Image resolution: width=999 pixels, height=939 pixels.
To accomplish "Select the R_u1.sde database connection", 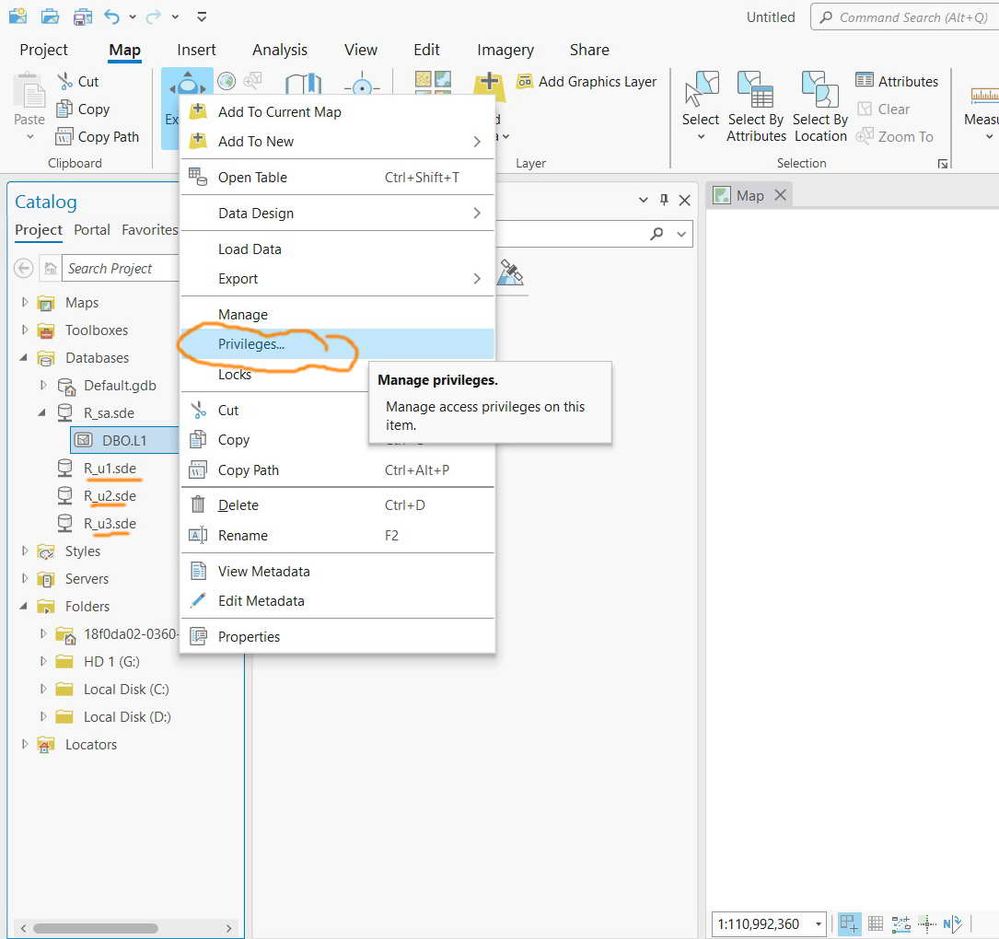I will [110, 468].
